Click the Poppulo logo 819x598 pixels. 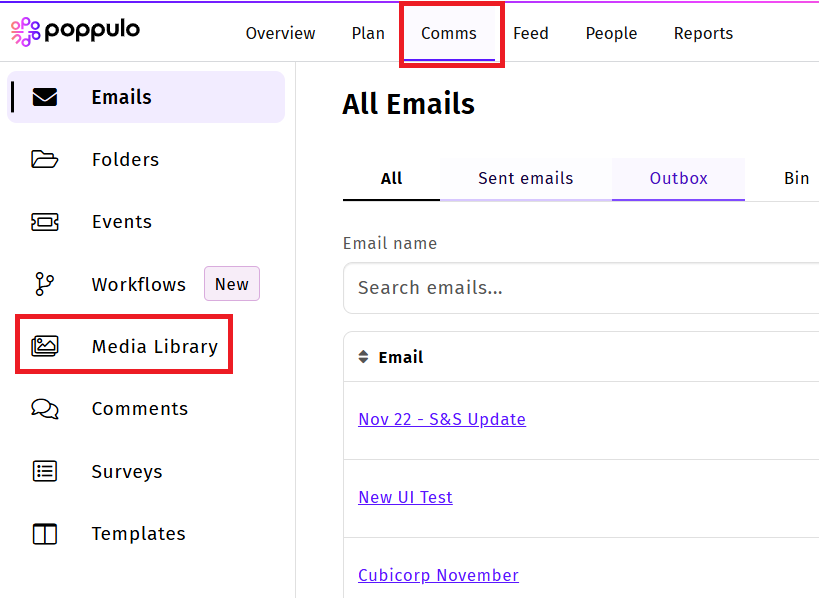(x=75, y=32)
